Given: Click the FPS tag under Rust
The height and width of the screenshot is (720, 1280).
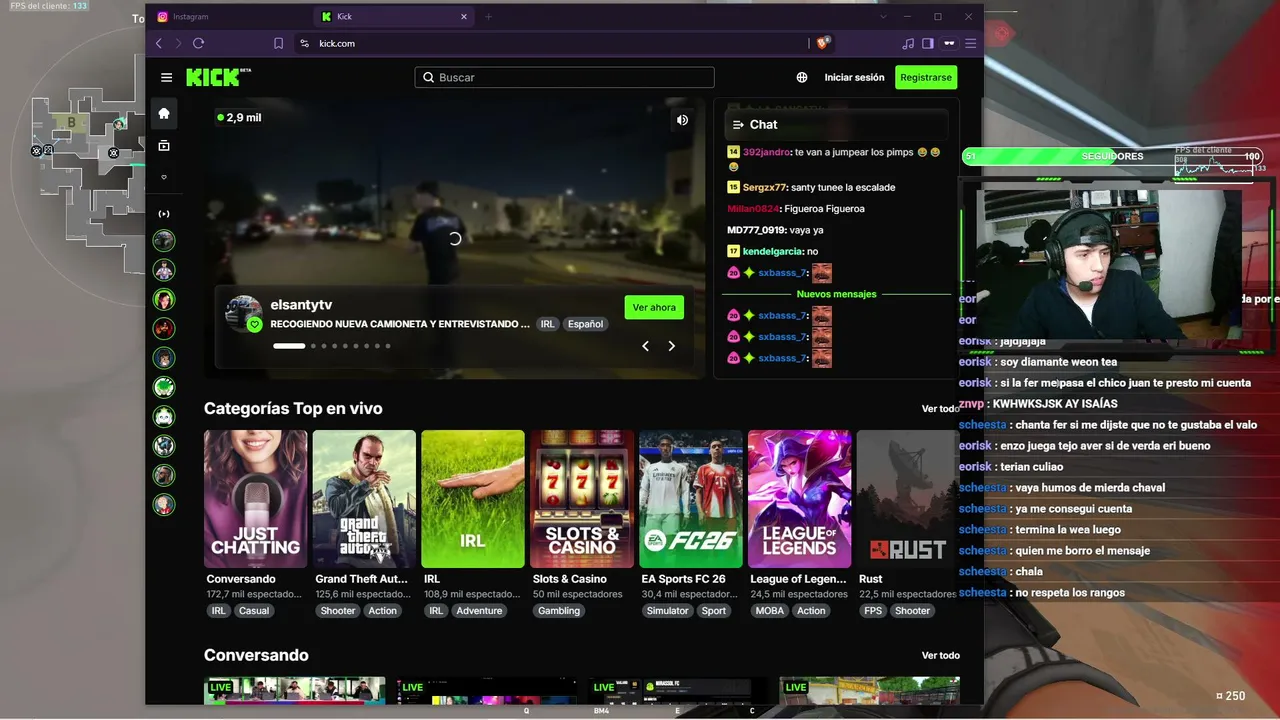Looking at the screenshot, I should (x=874, y=611).
